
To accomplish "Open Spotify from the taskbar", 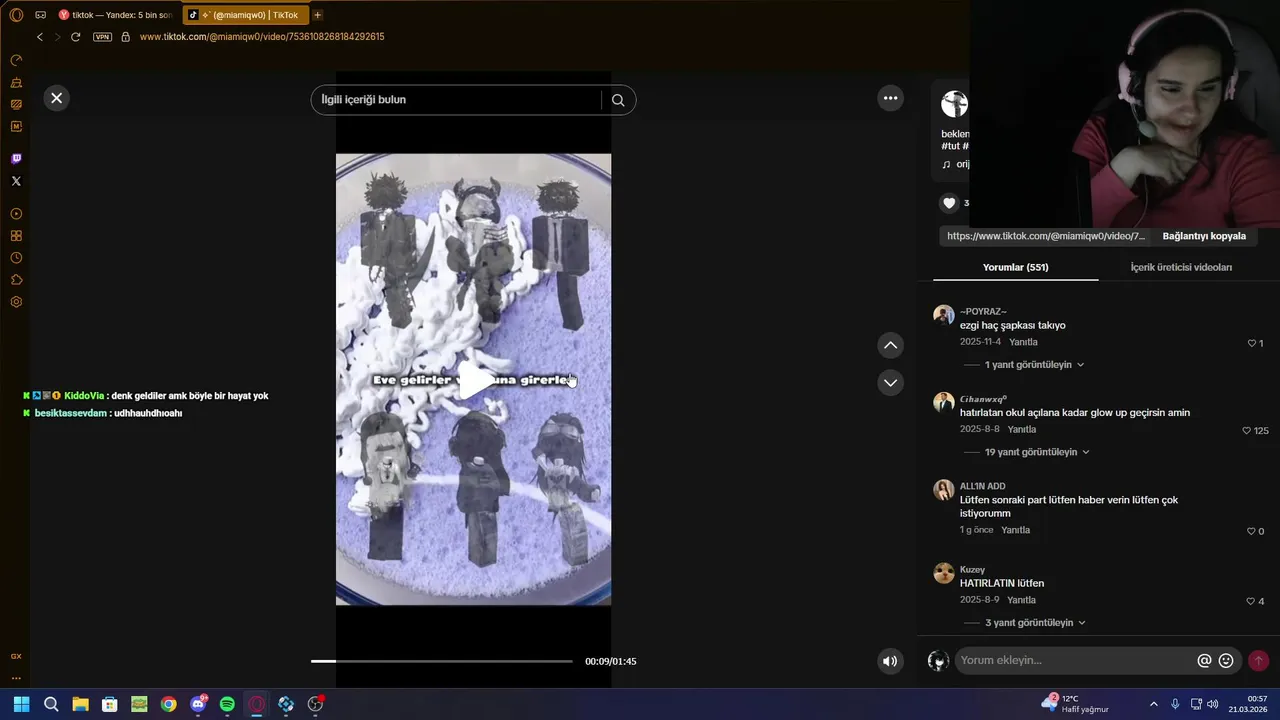I will click(227, 704).
